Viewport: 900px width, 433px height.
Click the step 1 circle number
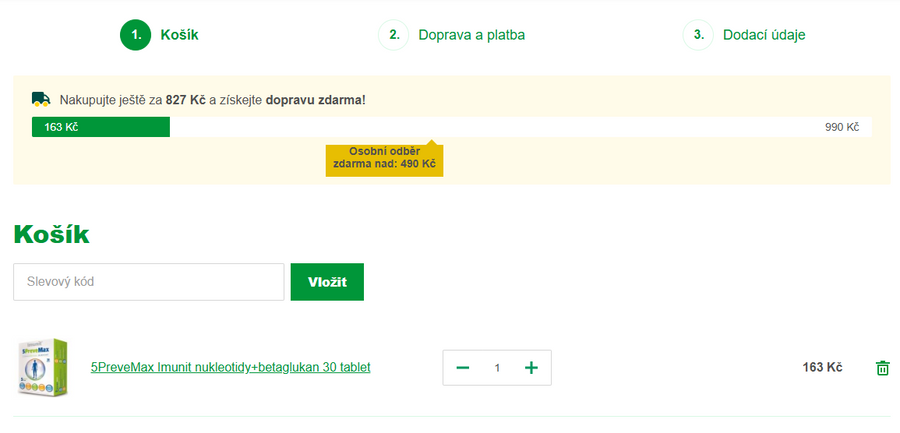point(135,35)
